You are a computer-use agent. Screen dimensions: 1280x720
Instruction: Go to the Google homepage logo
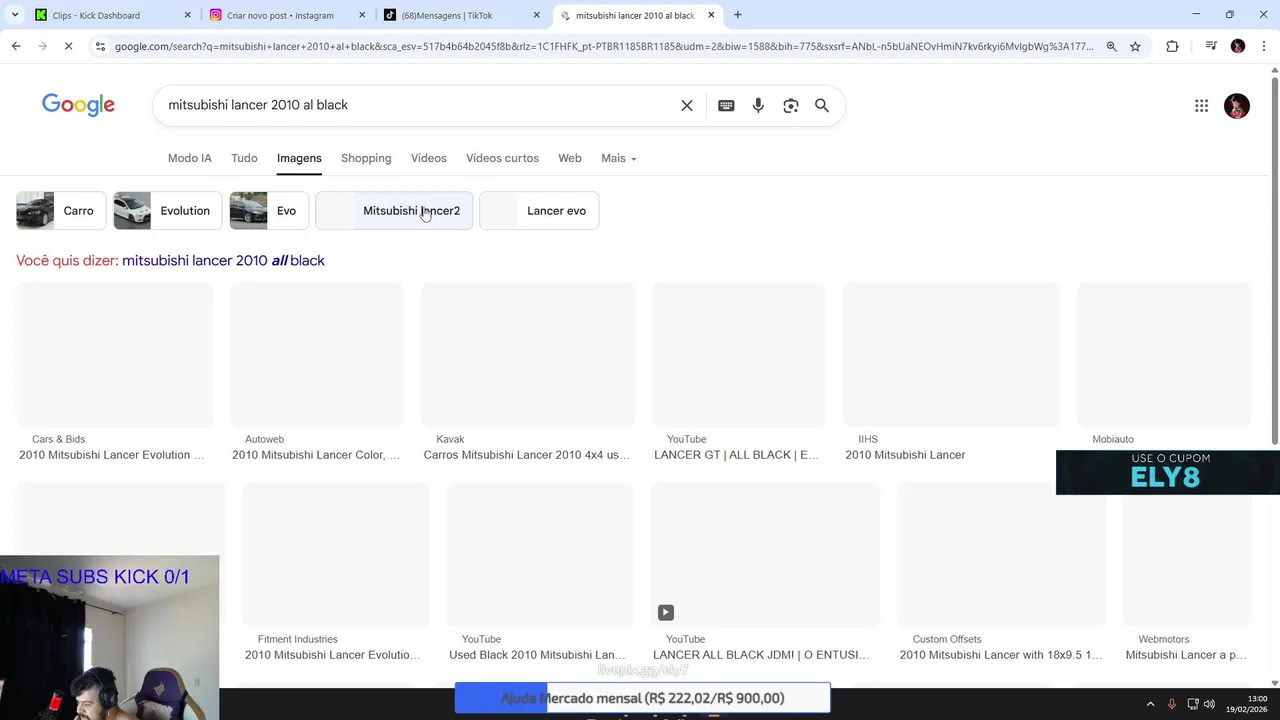tap(78, 105)
